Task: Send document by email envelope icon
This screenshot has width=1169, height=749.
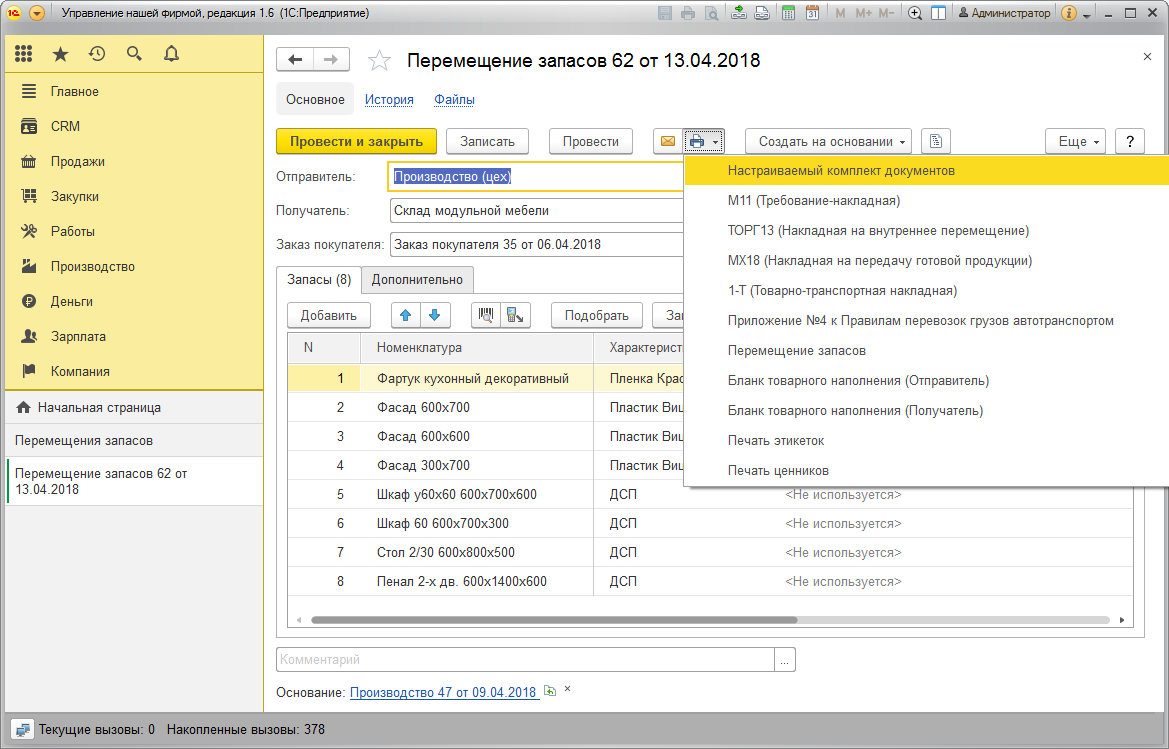Action: [668, 141]
